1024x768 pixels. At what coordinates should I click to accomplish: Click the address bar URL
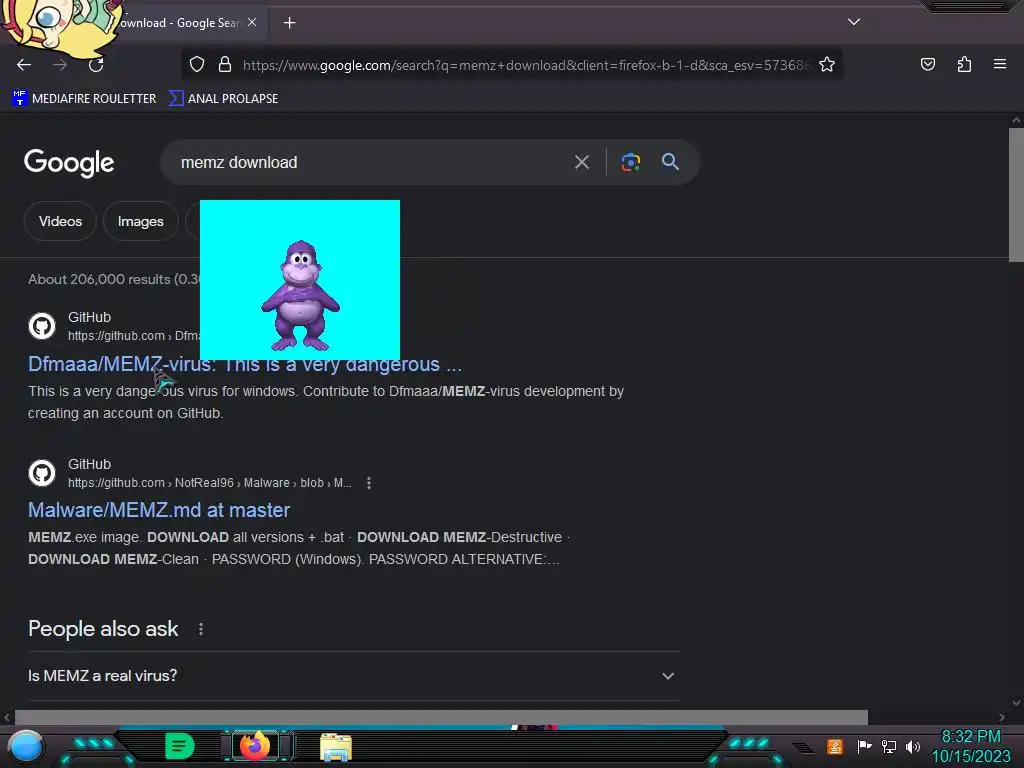(526, 65)
